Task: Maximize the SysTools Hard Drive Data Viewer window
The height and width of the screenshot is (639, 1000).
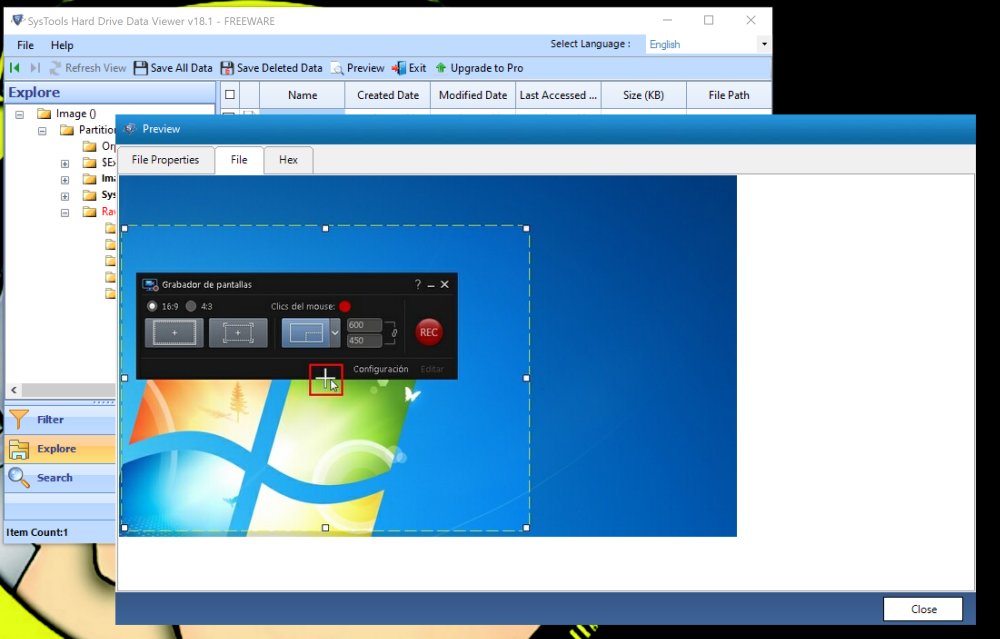Action: click(709, 20)
